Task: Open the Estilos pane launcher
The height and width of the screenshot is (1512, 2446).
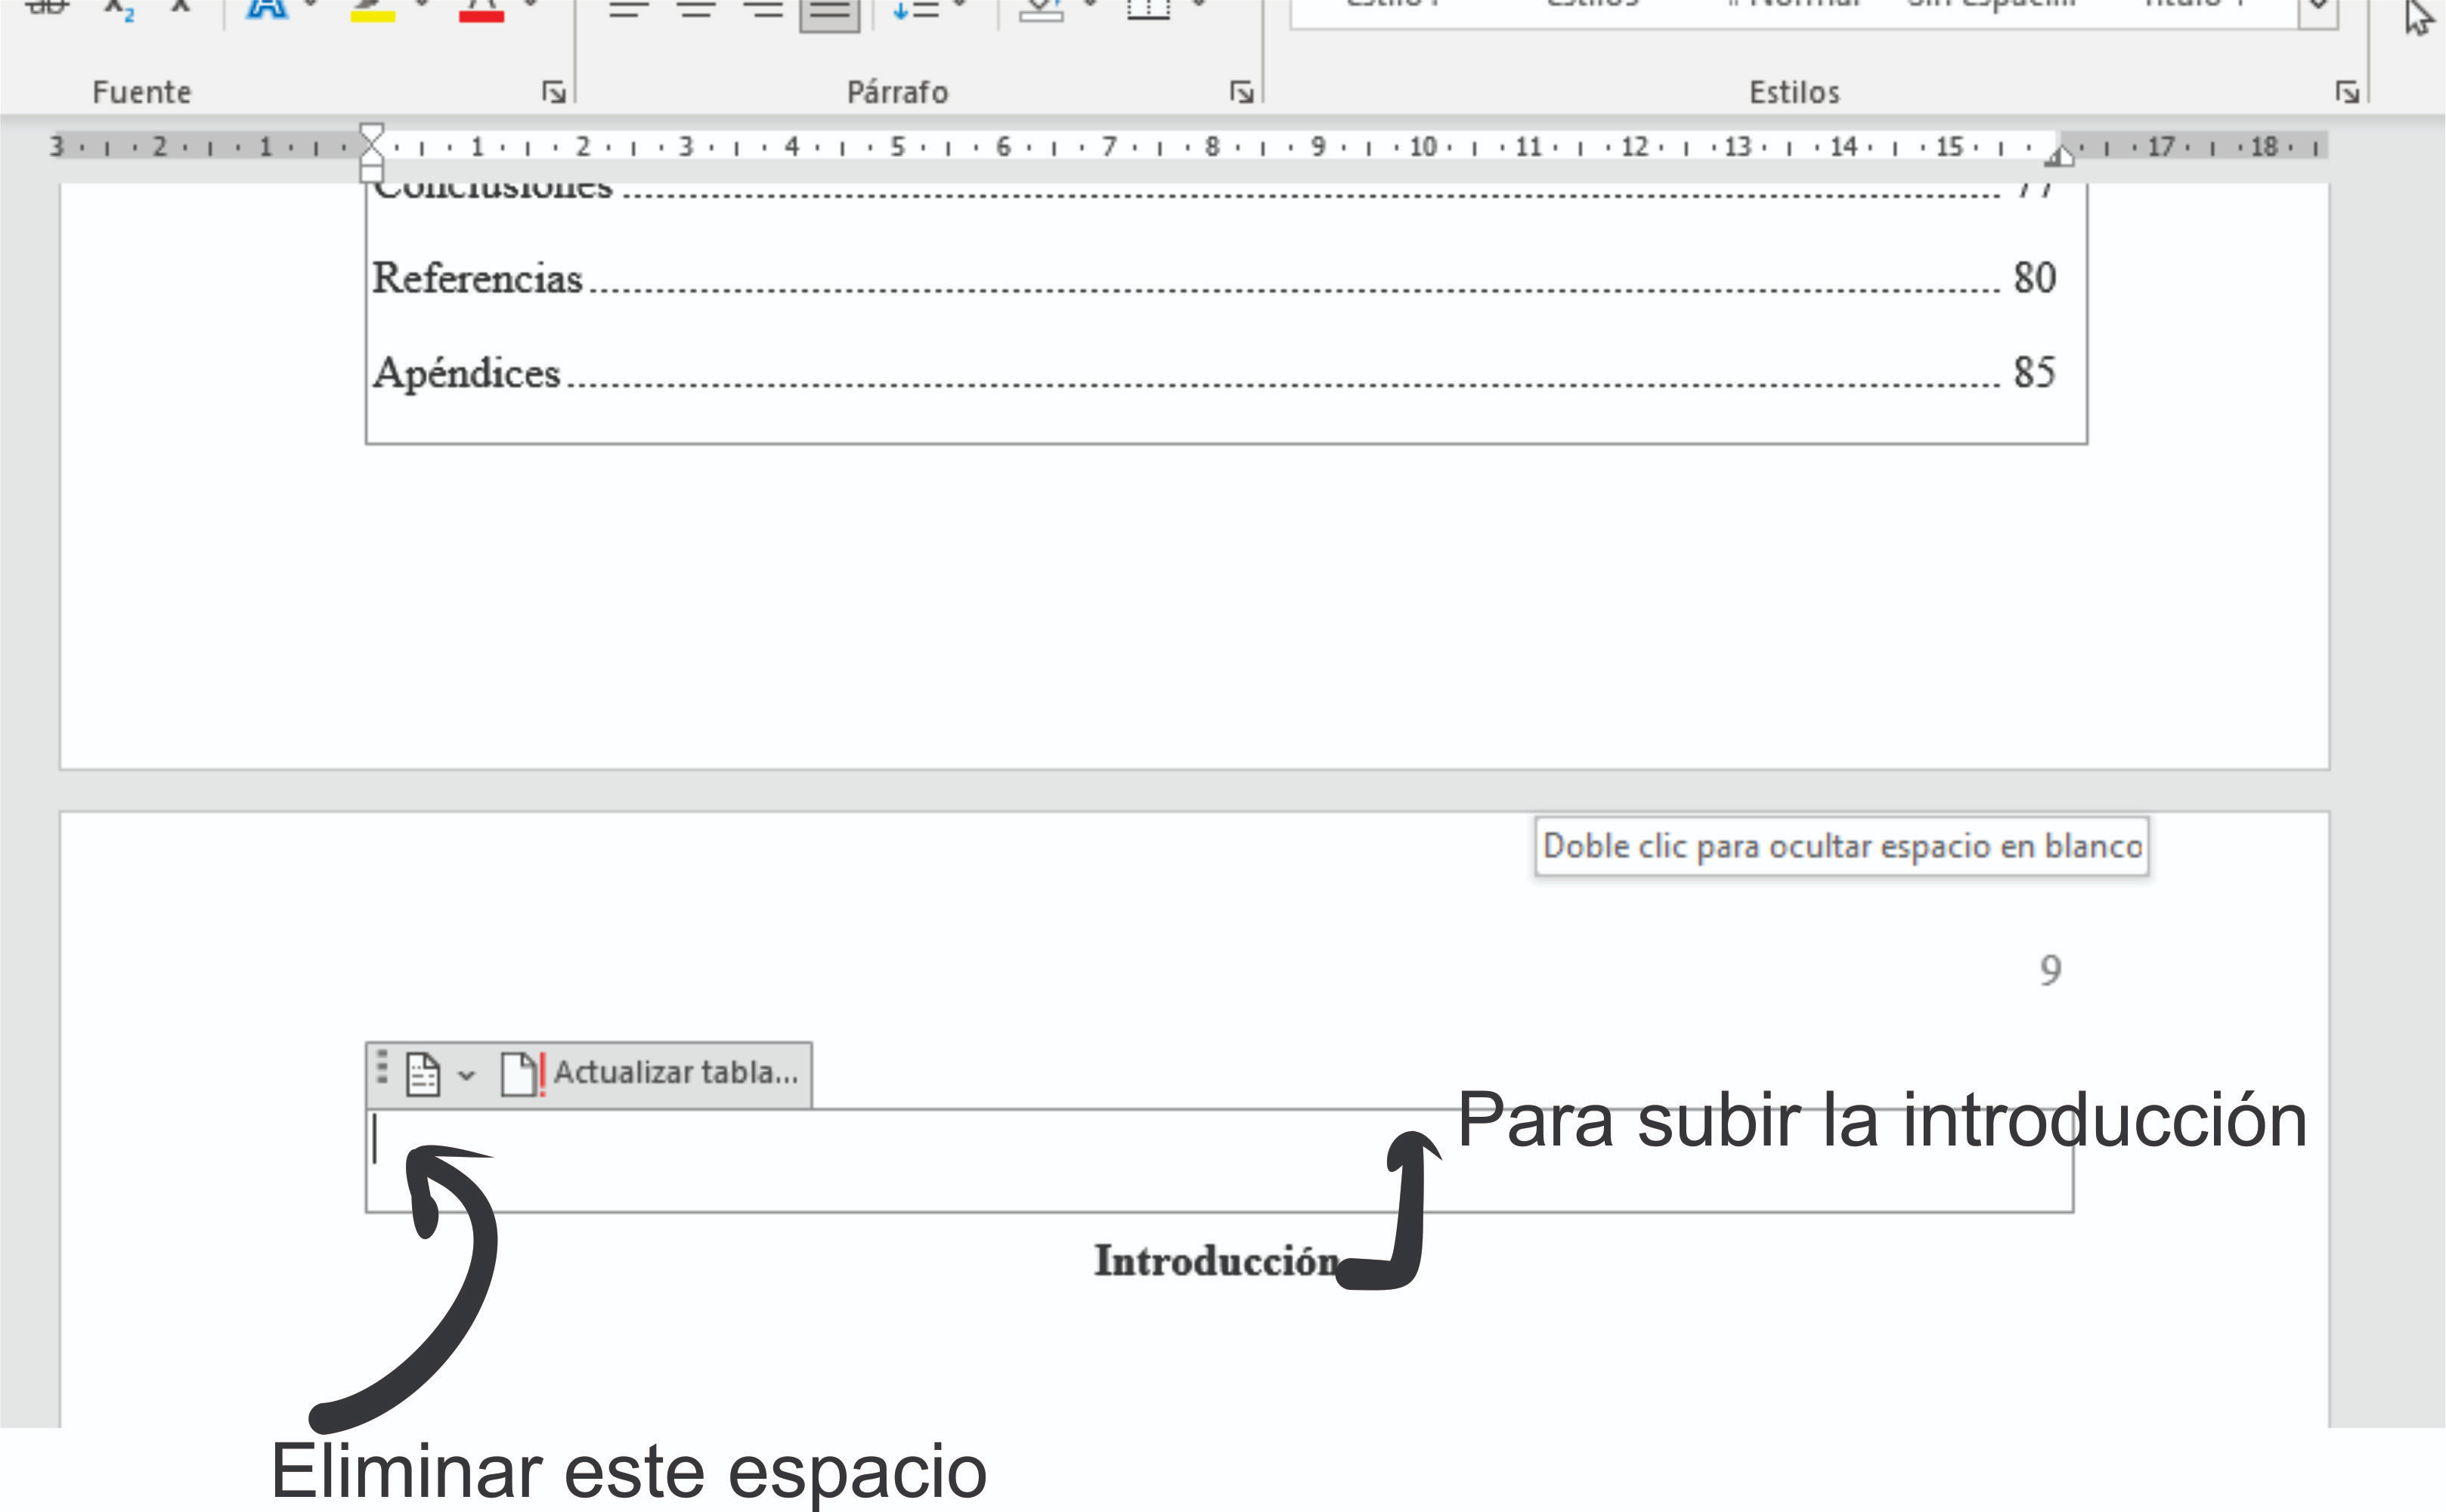Action: (2347, 93)
